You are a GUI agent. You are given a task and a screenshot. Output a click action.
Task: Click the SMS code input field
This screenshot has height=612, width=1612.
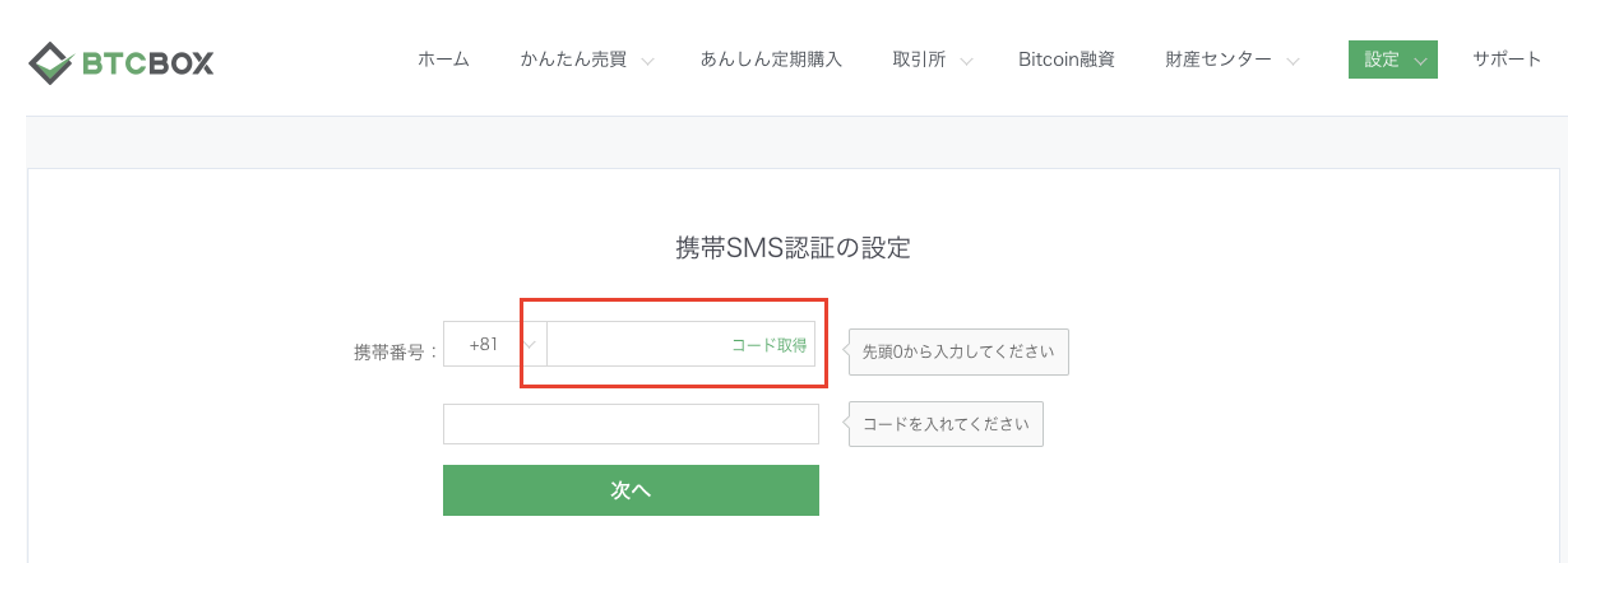click(631, 424)
